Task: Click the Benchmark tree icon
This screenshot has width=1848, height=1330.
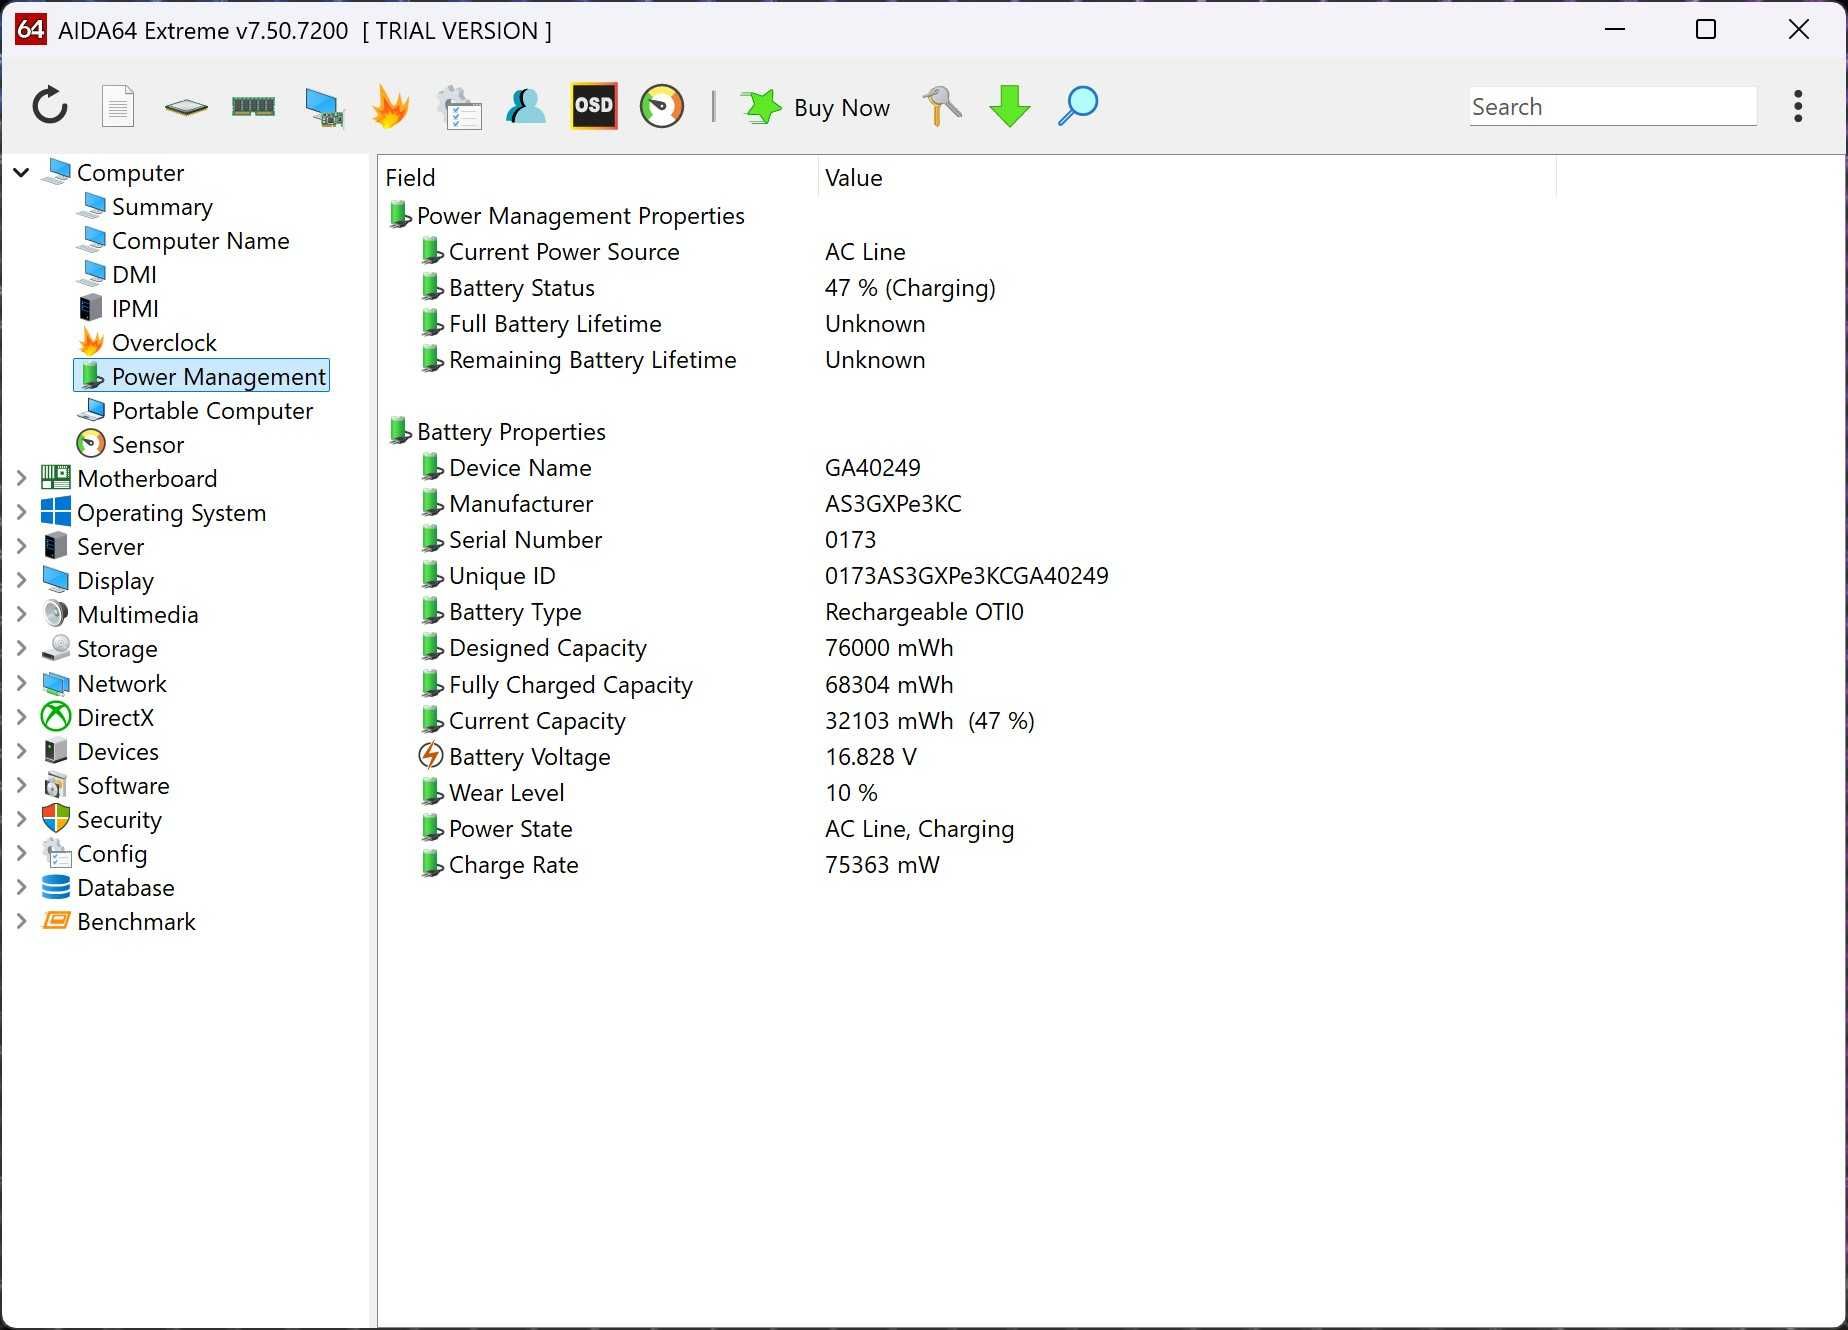Action: coord(56,921)
